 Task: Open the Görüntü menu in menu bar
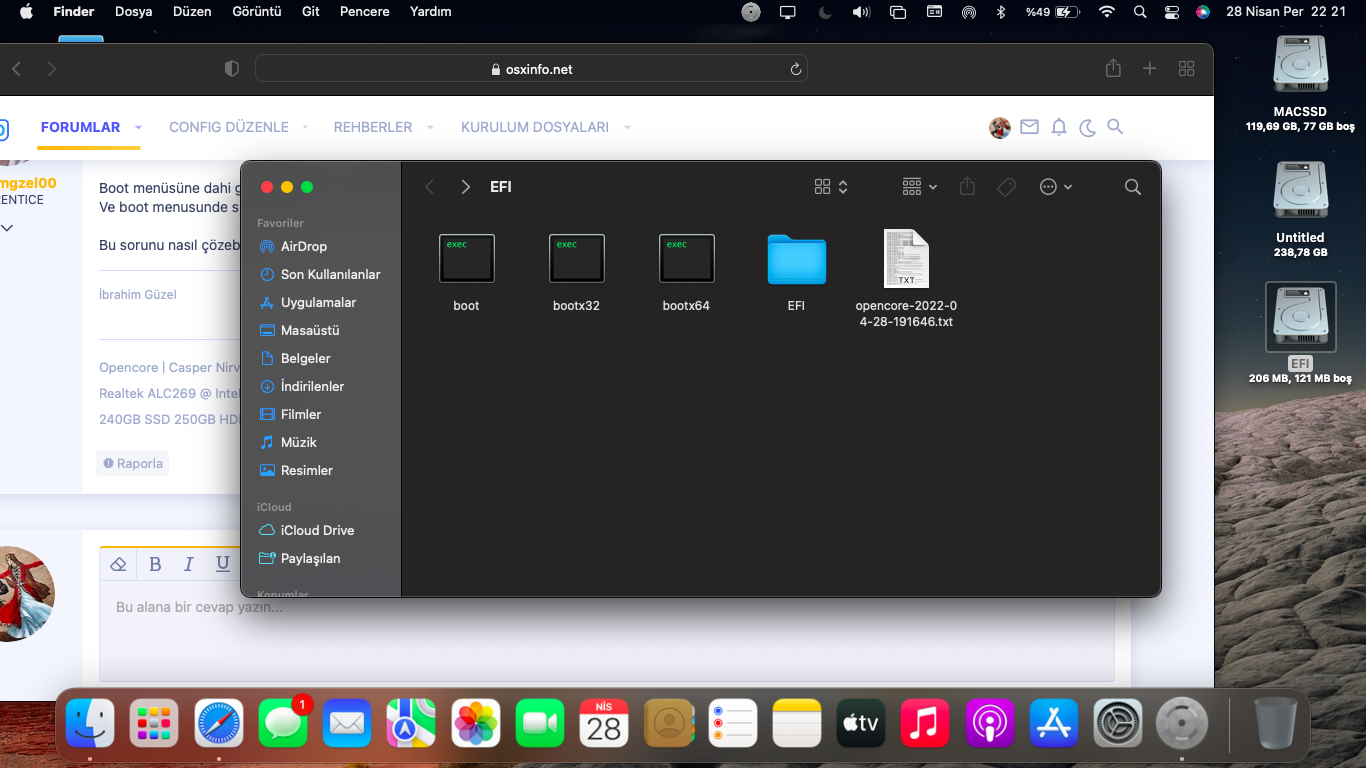click(x=256, y=12)
